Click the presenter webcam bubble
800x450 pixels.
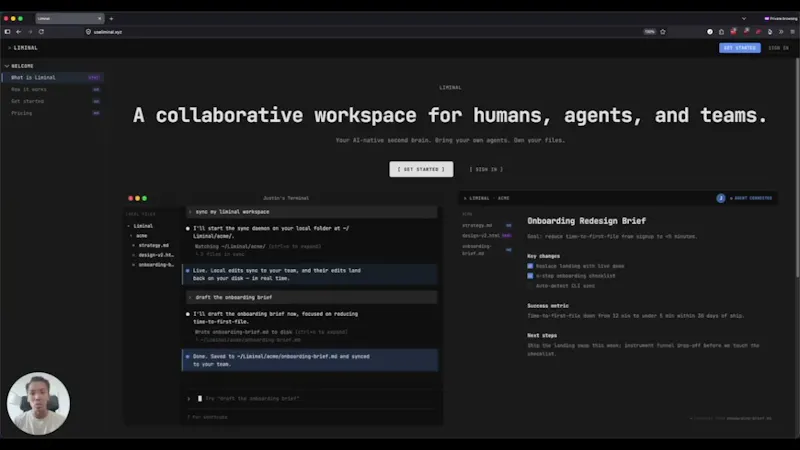pos(38,404)
